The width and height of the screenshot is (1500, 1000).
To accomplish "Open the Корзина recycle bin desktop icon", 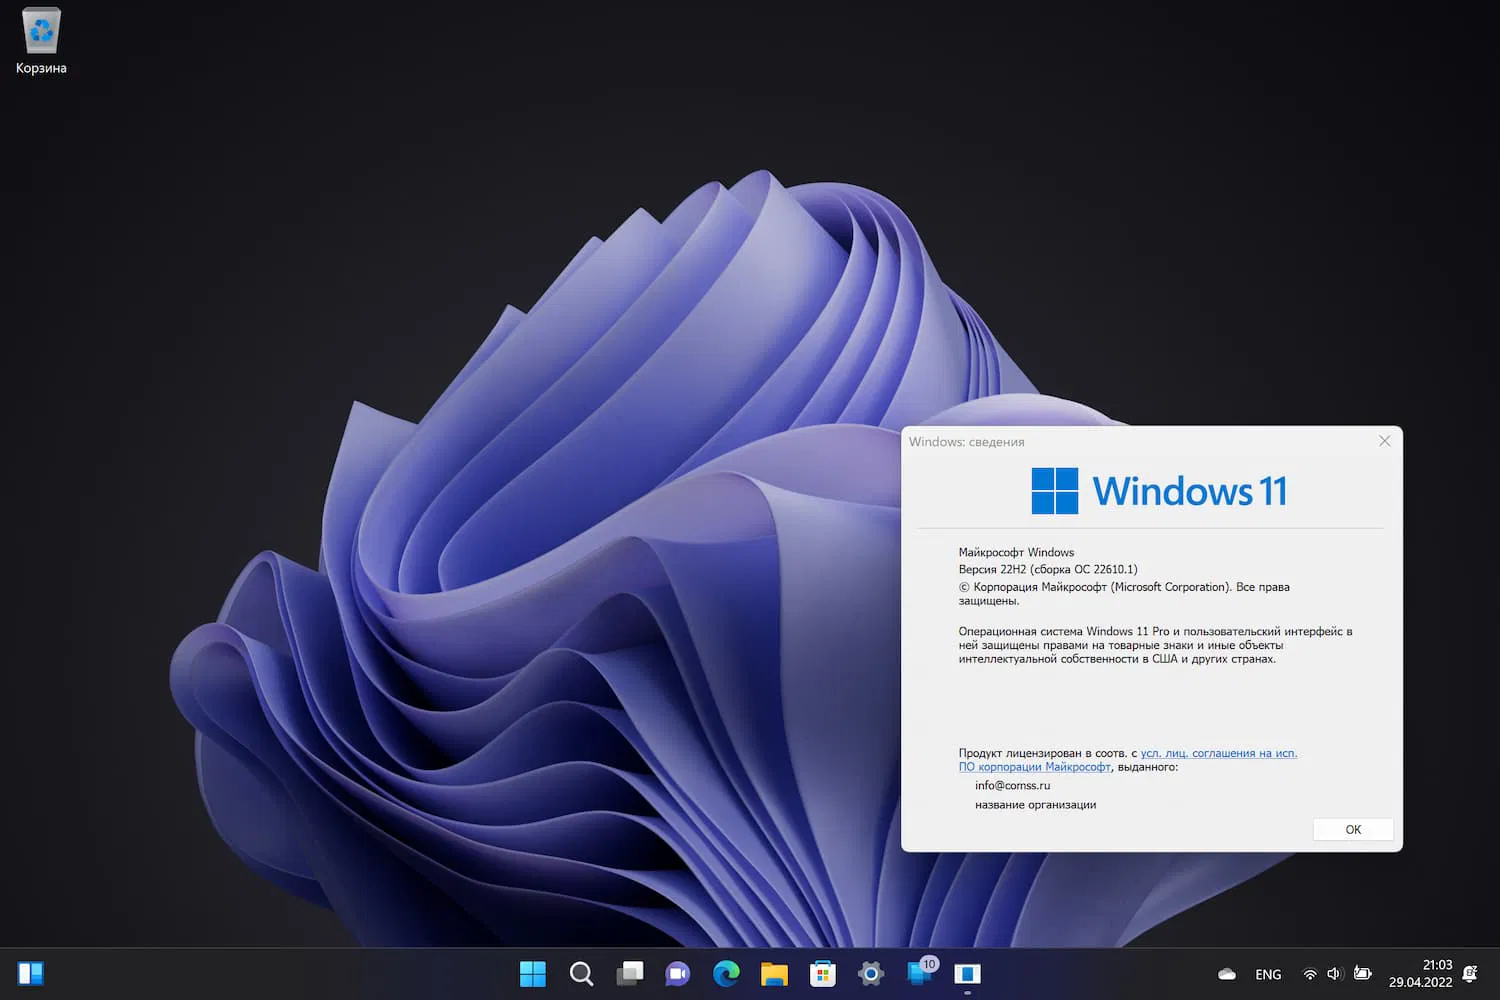I will coord(41,42).
